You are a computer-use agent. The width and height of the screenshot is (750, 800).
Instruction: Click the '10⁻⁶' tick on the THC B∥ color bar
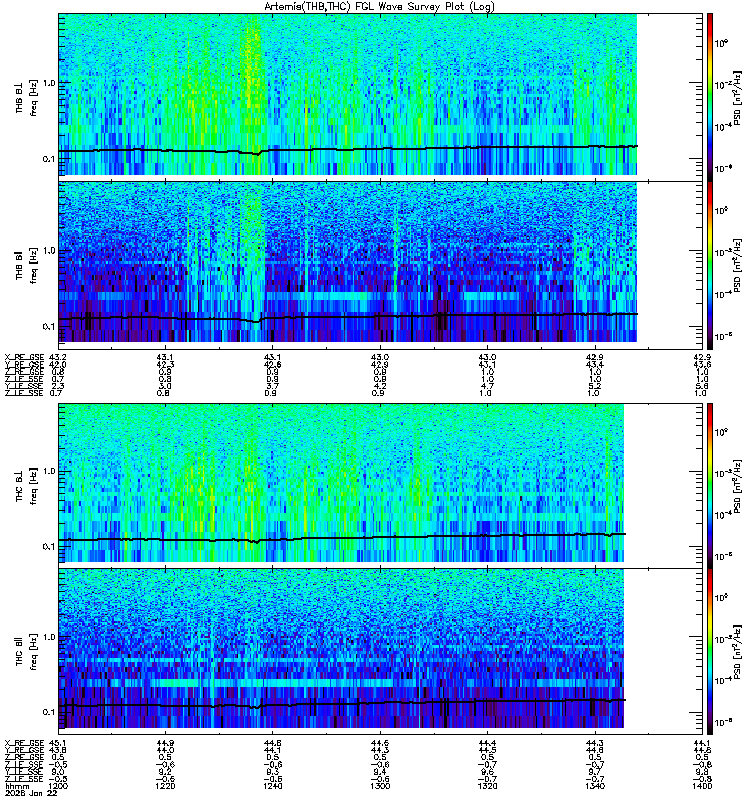click(723, 721)
